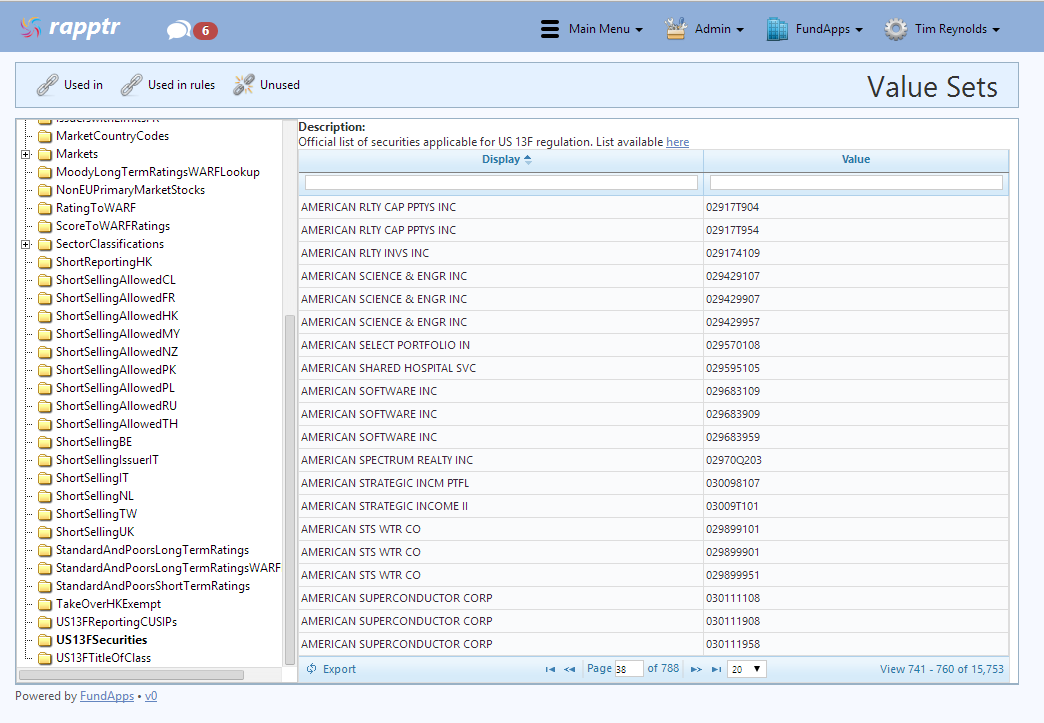The width and height of the screenshot is (1044, 723).
Task: Open the FundApps footer link
Action: pos(107,696)
